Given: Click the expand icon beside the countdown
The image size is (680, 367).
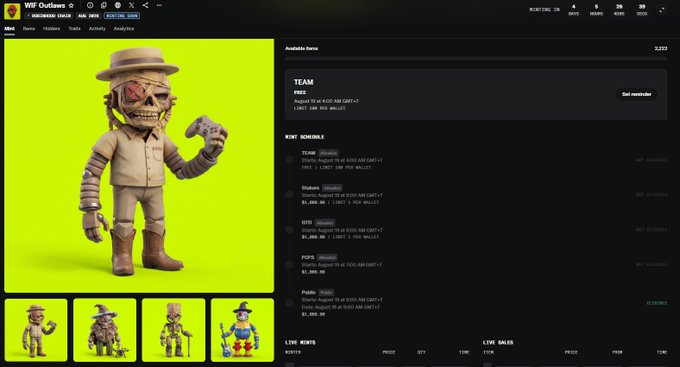Looking at the screenshot, I should point(662,10).
